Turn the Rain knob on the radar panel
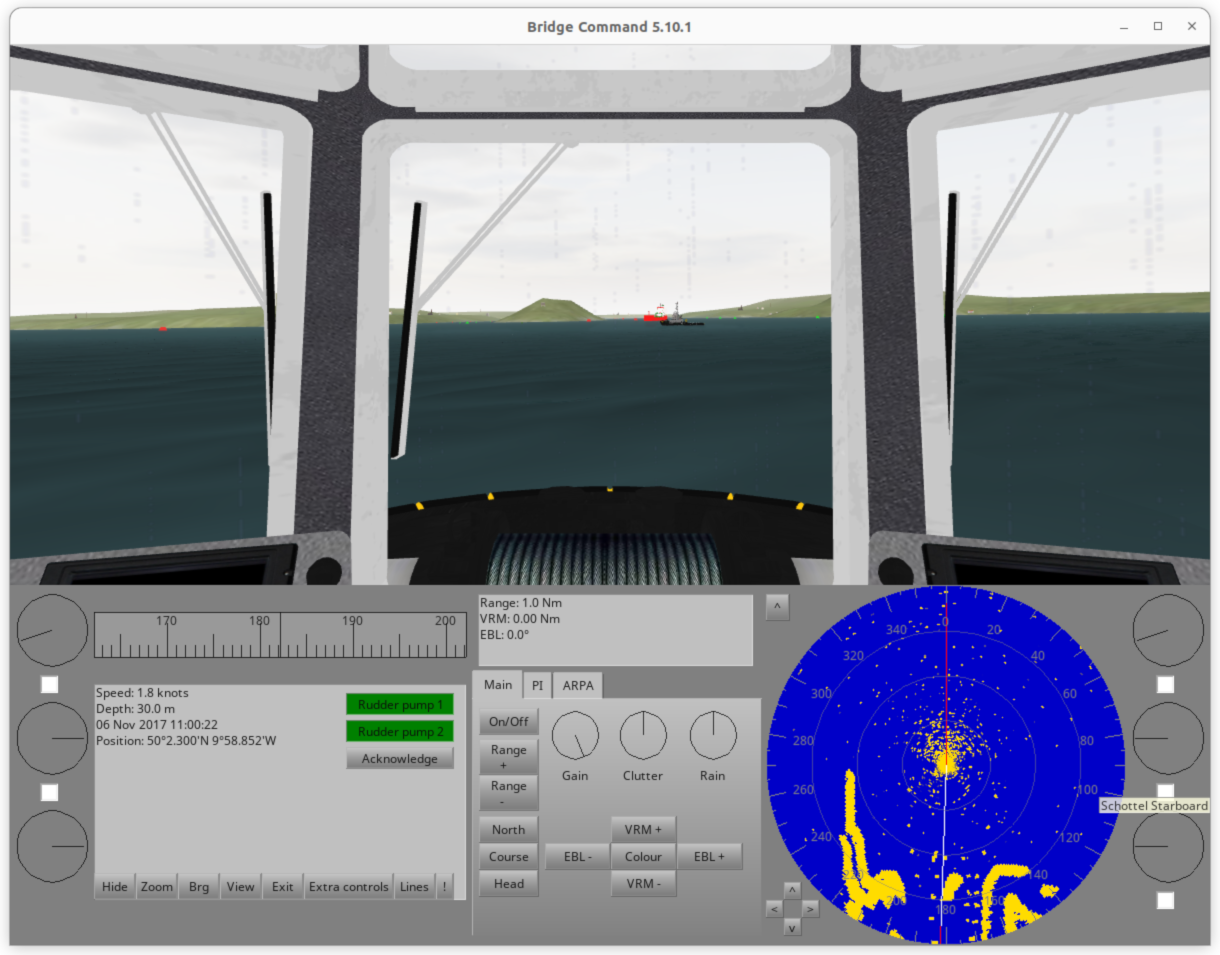This screenshot has height=955, width=1220. [x=712, y=738]
